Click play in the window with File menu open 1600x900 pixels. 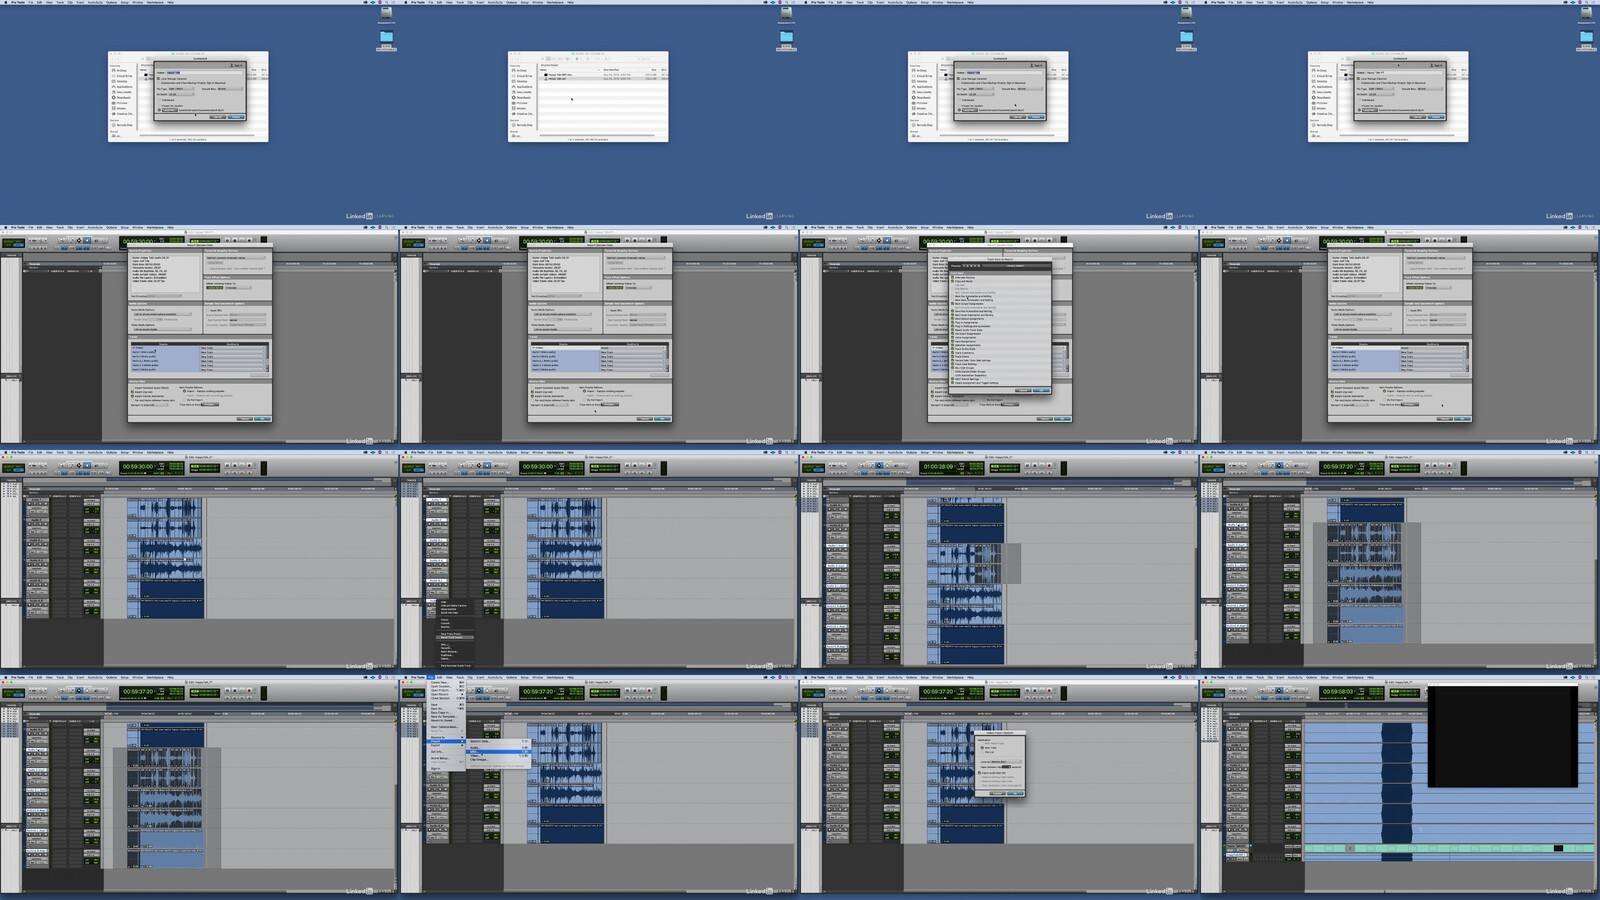[635, 691]
